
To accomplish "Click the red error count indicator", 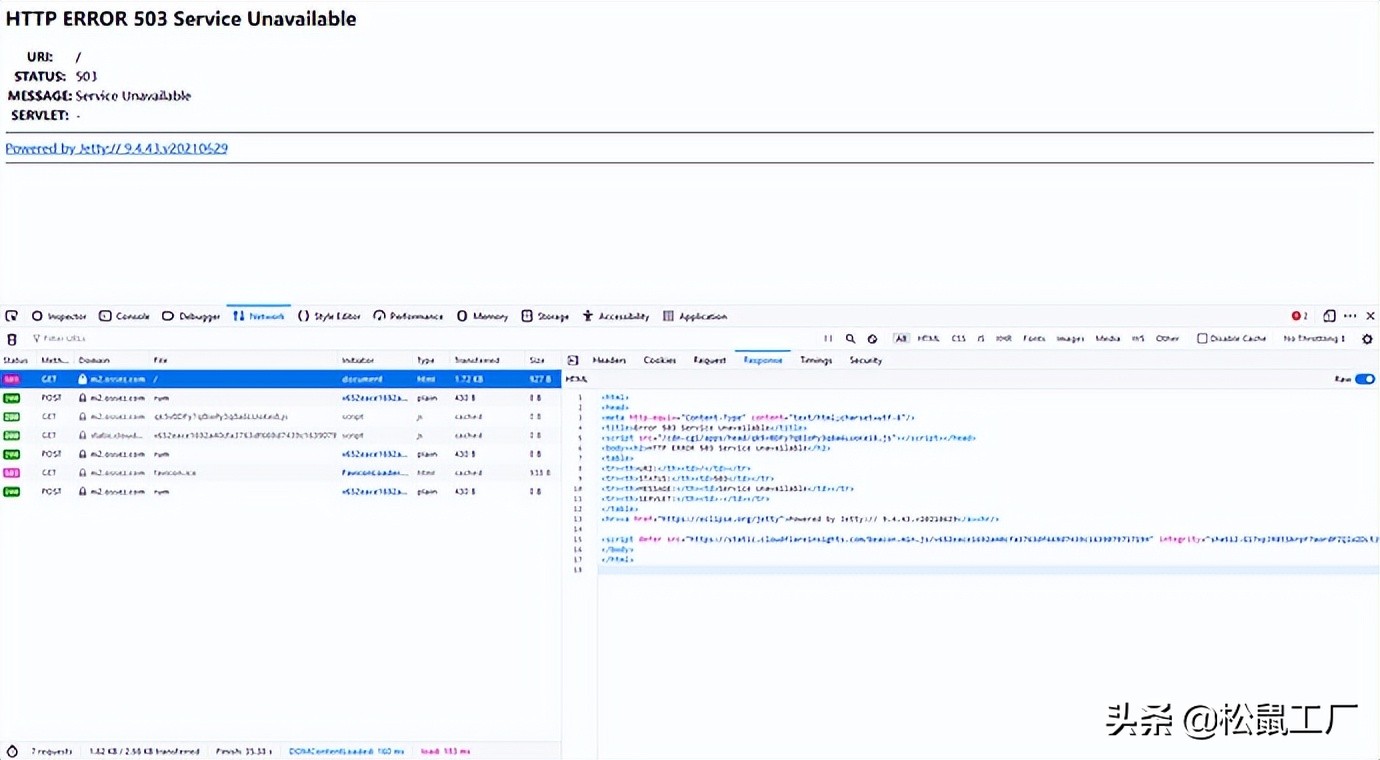I will (1299, 316).
